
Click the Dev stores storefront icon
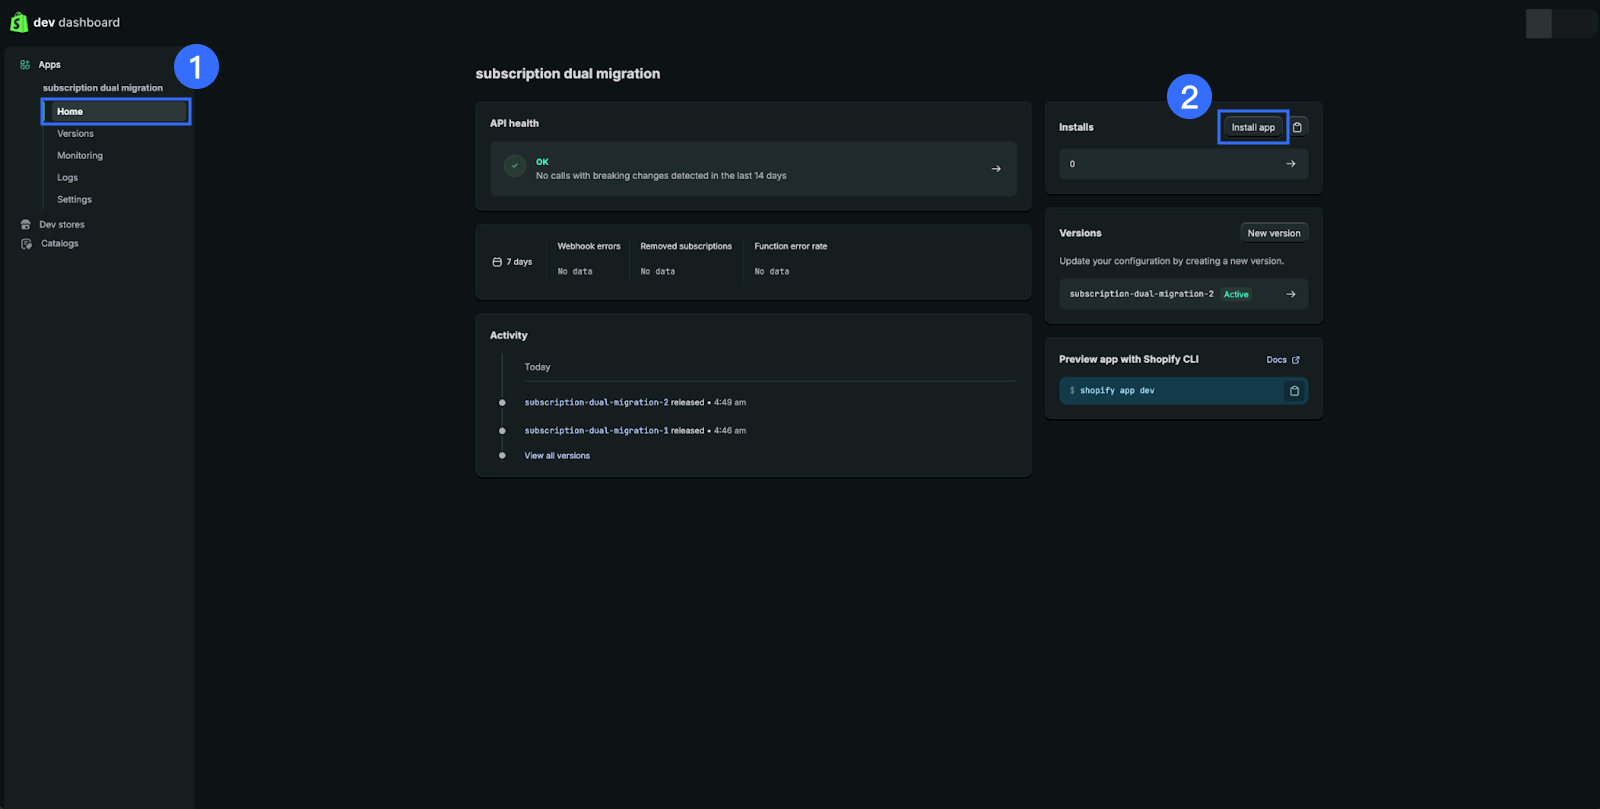tap(26, 225)
